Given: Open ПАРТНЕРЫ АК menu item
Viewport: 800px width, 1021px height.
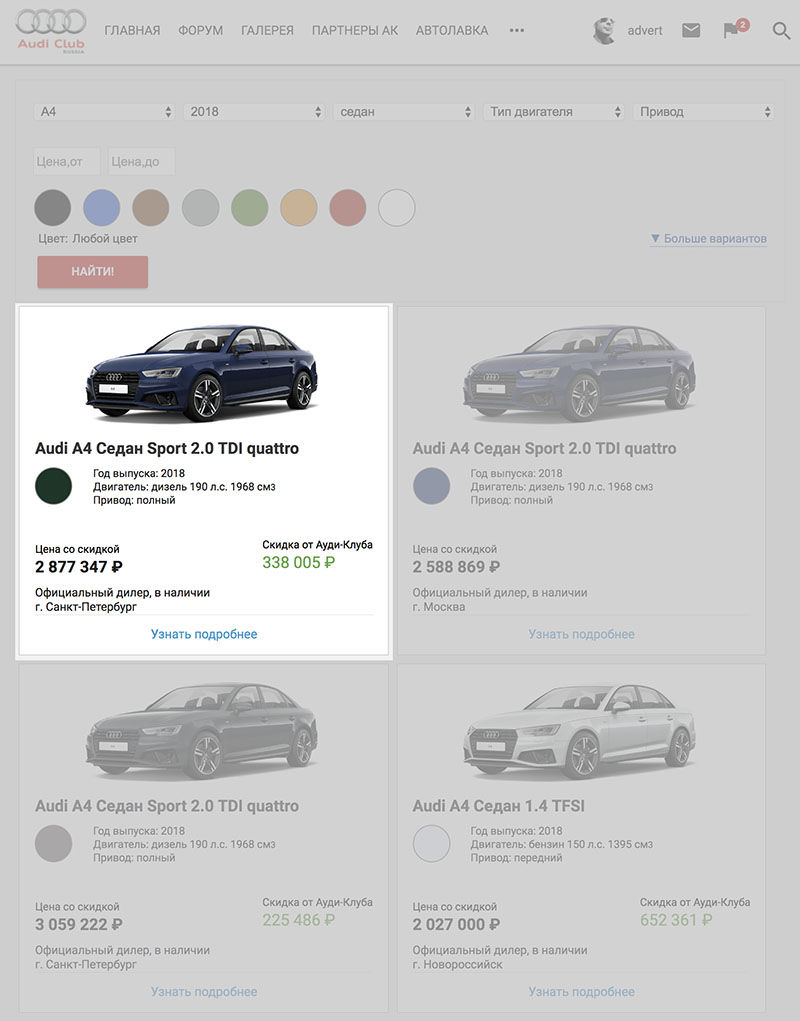Looking at the screenshot, I should [355, 31].
